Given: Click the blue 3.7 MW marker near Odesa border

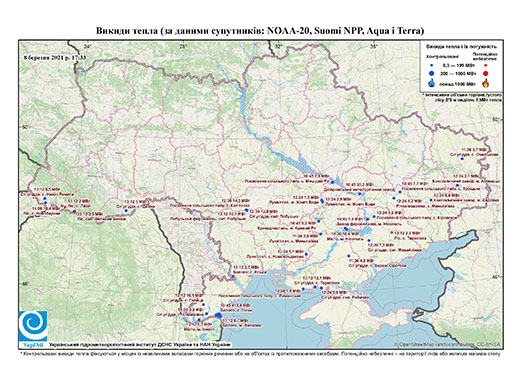Looking at the screenshot, I should coord(234,276).
